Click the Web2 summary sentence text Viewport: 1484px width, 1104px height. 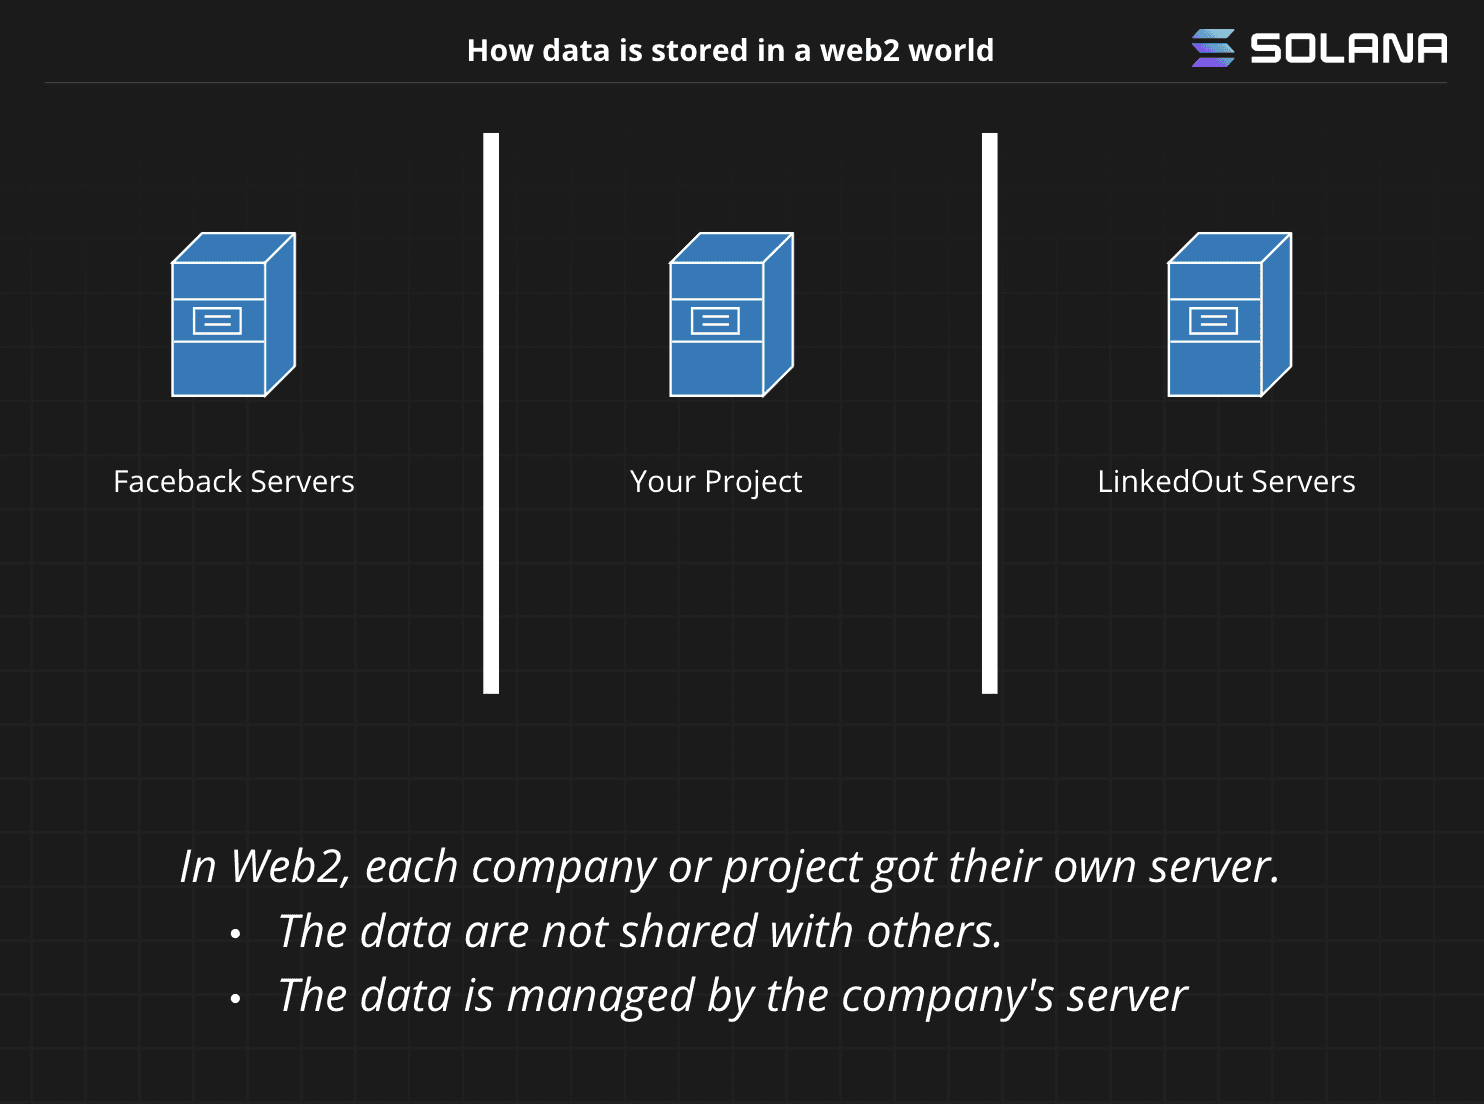tap(730, 866)
